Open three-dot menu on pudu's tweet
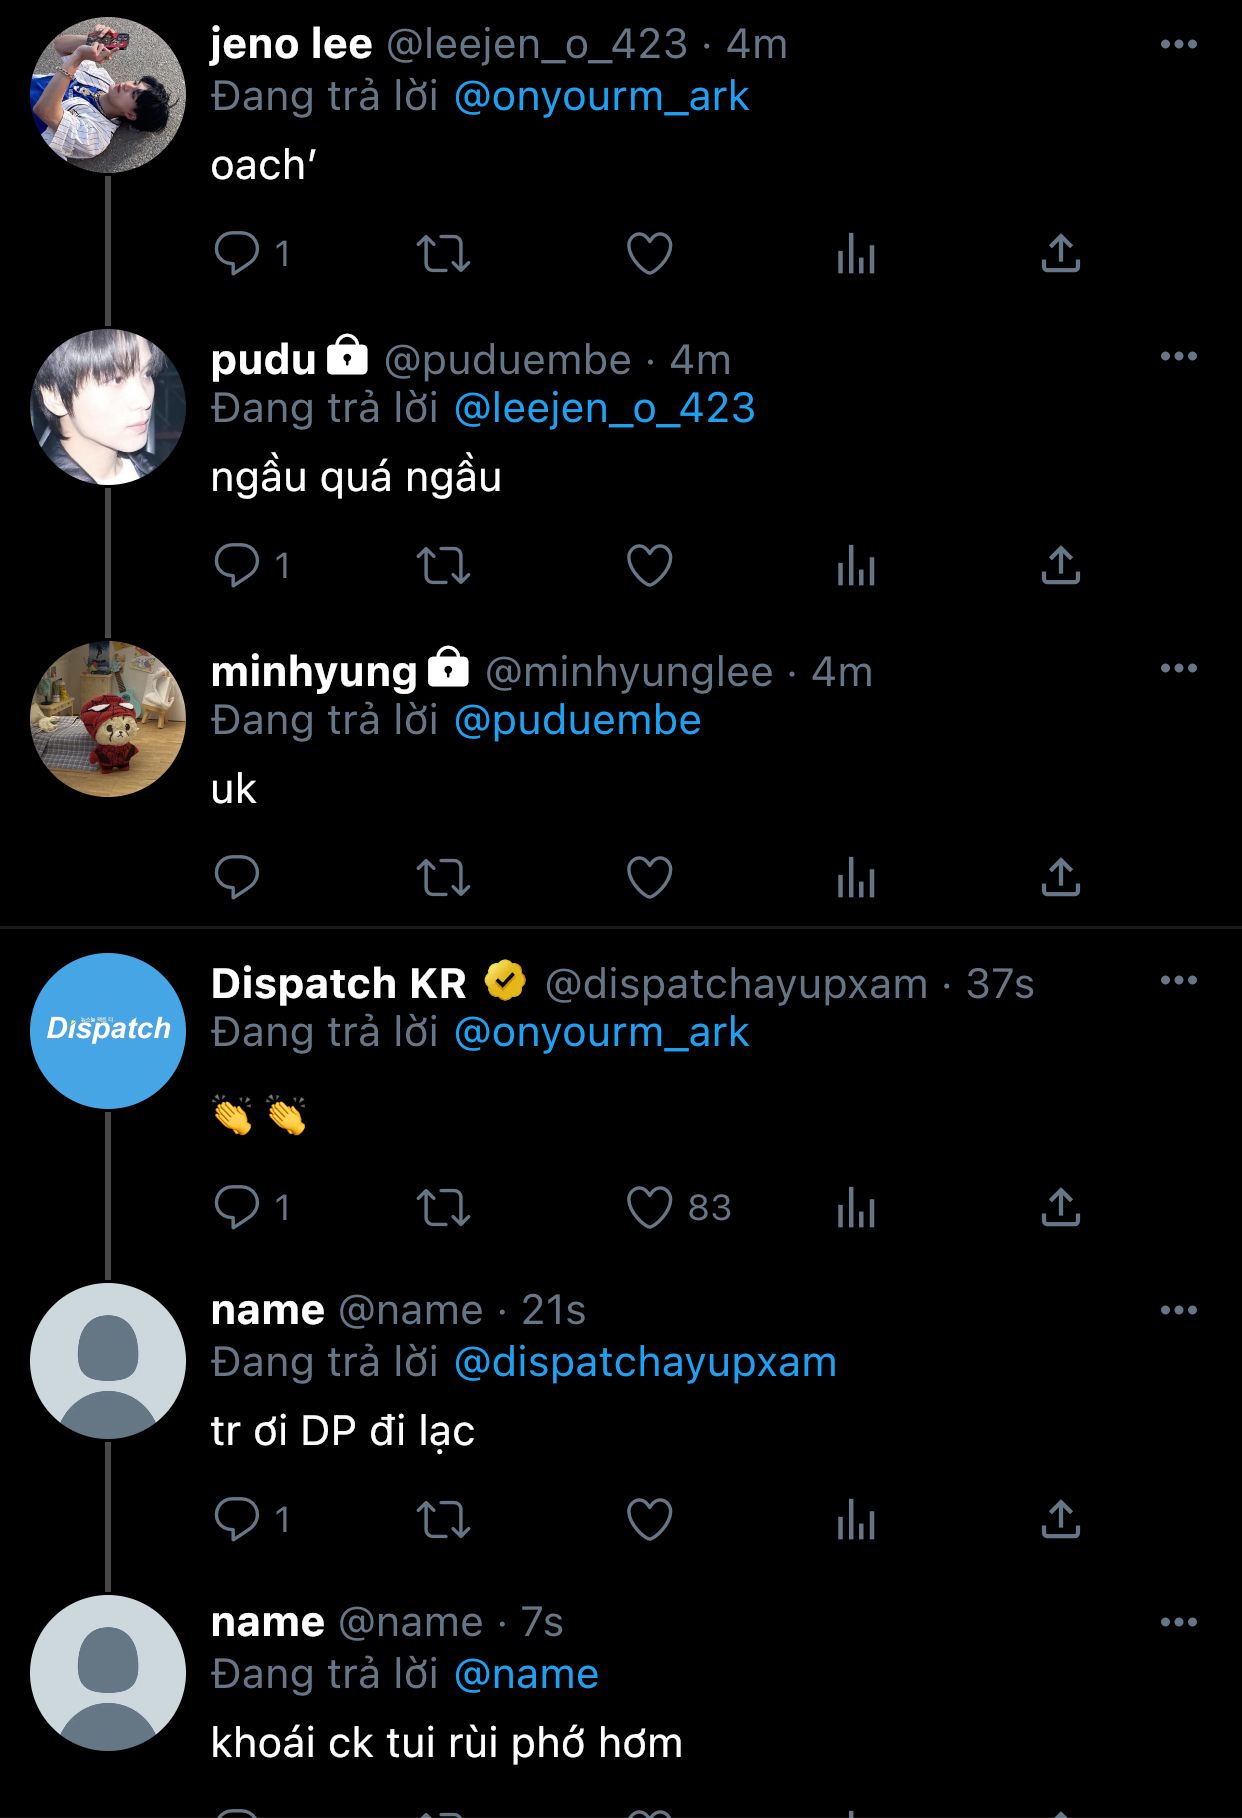 click(1179, 356)
